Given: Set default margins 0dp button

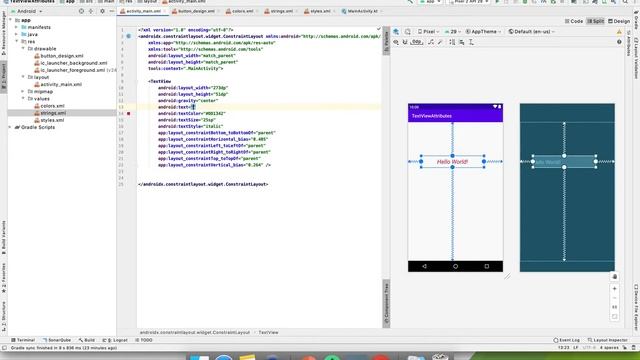Looking at the screenshot, I should [x=416, y=42].
